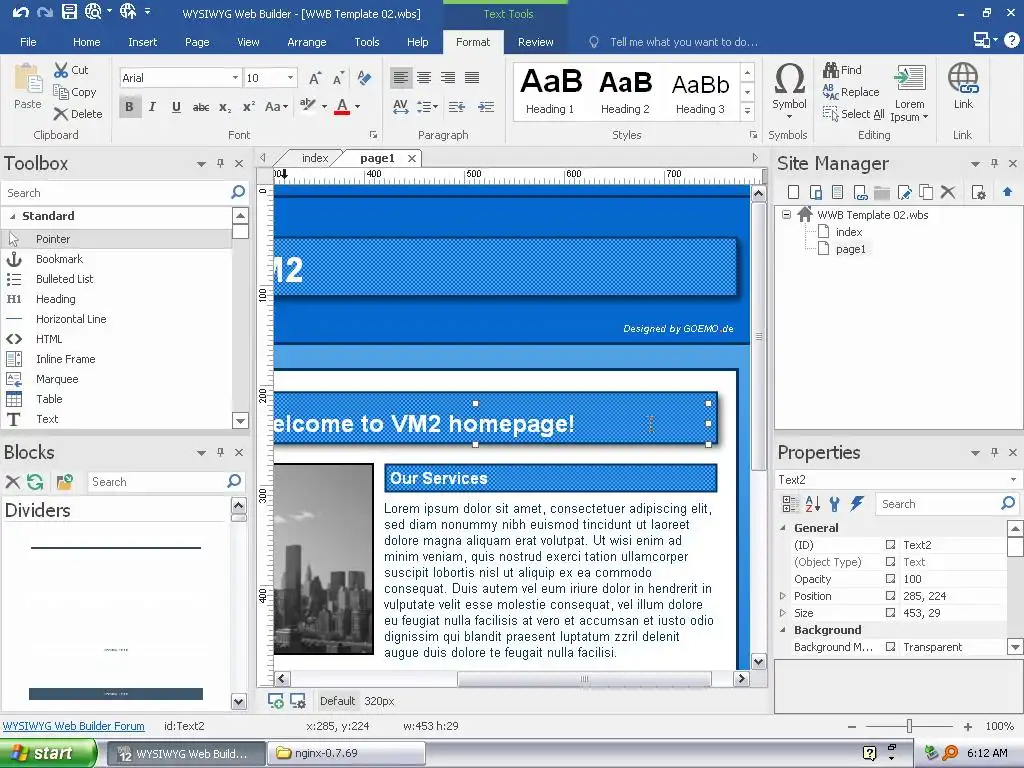
Task: Click the zoom slider handle in status bar
Action: click(909, 726)
